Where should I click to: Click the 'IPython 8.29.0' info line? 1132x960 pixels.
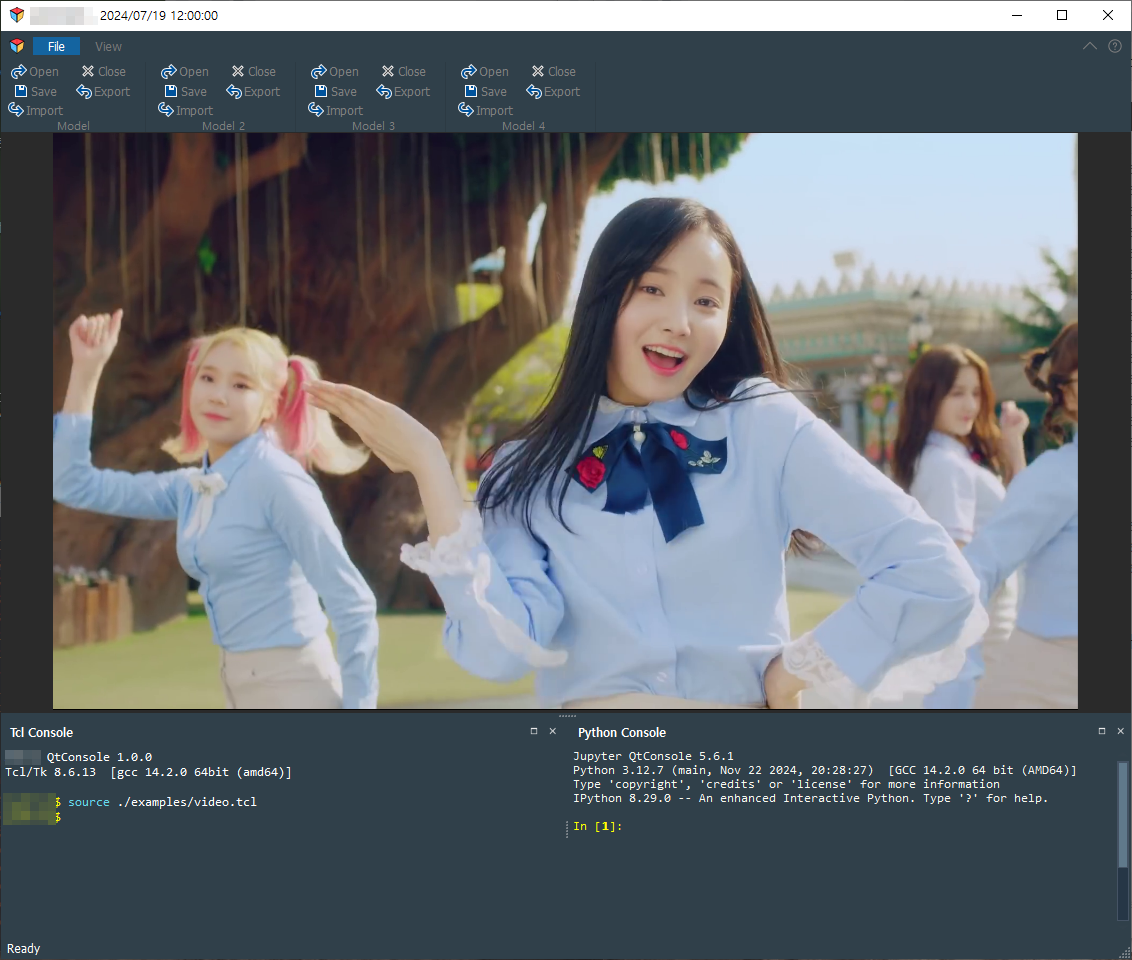point(810,798)
